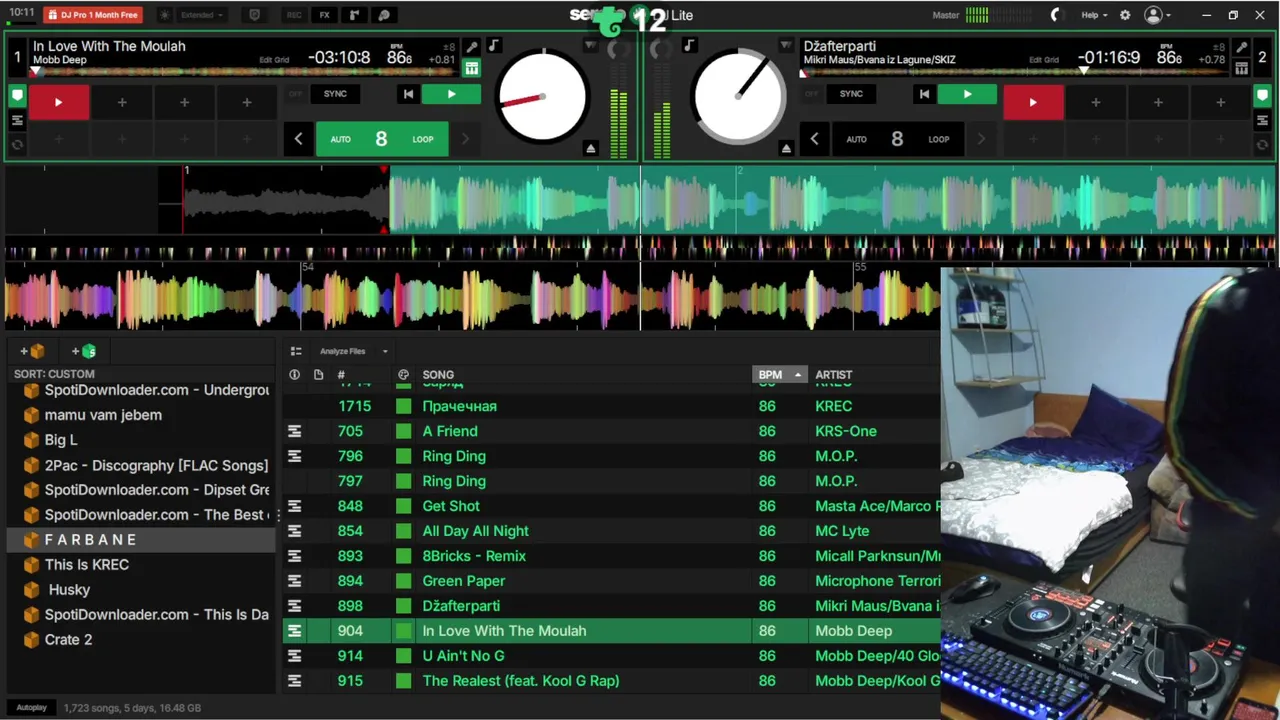The width and height of the screenshot is (1280, 720).
Task: Toggle the OFF sync button on deck 1
Action: tap(295, 94)
